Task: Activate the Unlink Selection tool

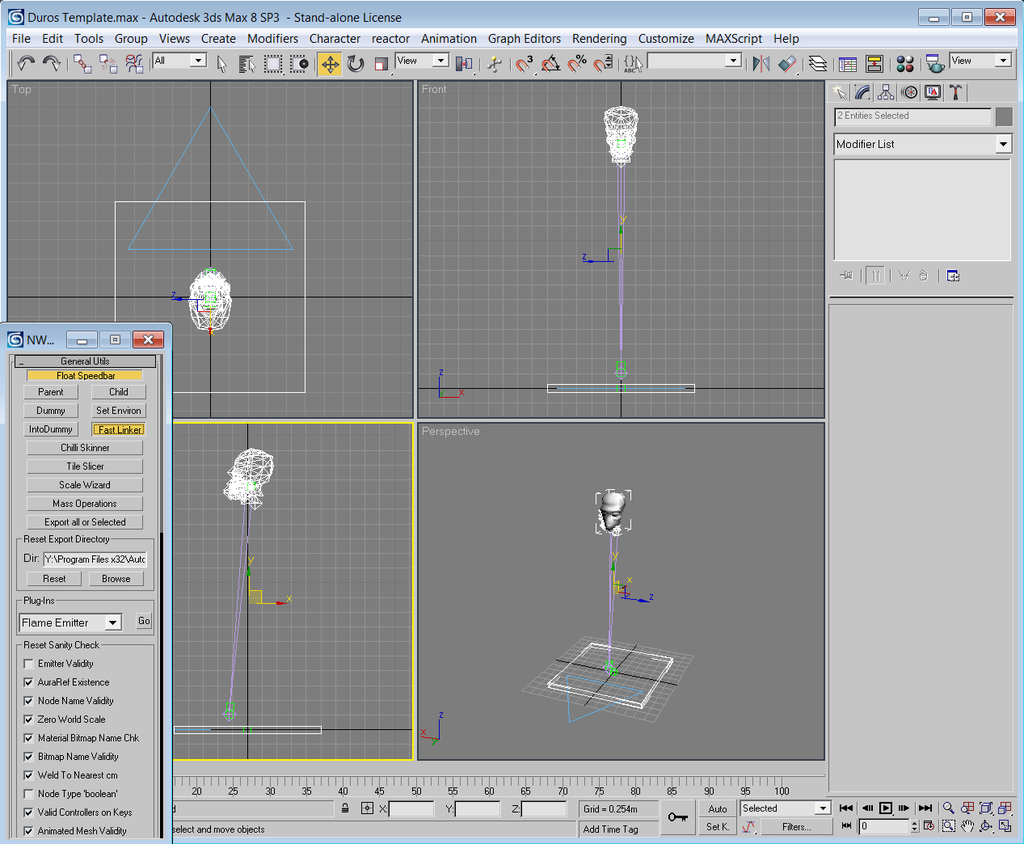Action: [x=108, y=63]
